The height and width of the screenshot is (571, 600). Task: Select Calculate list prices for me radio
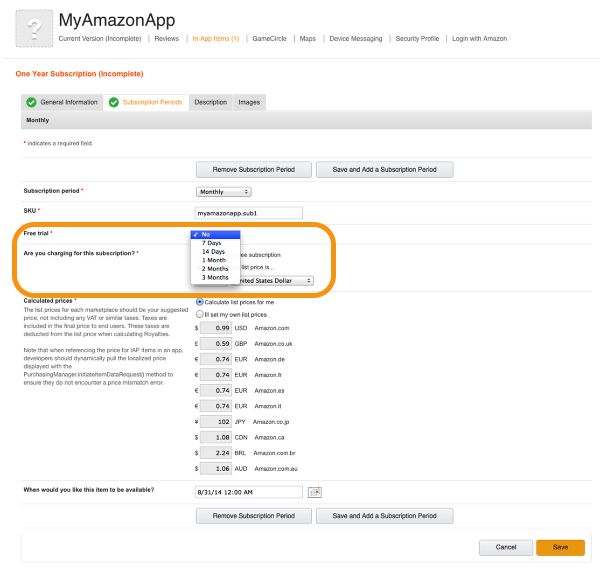[x=199, y=302]
